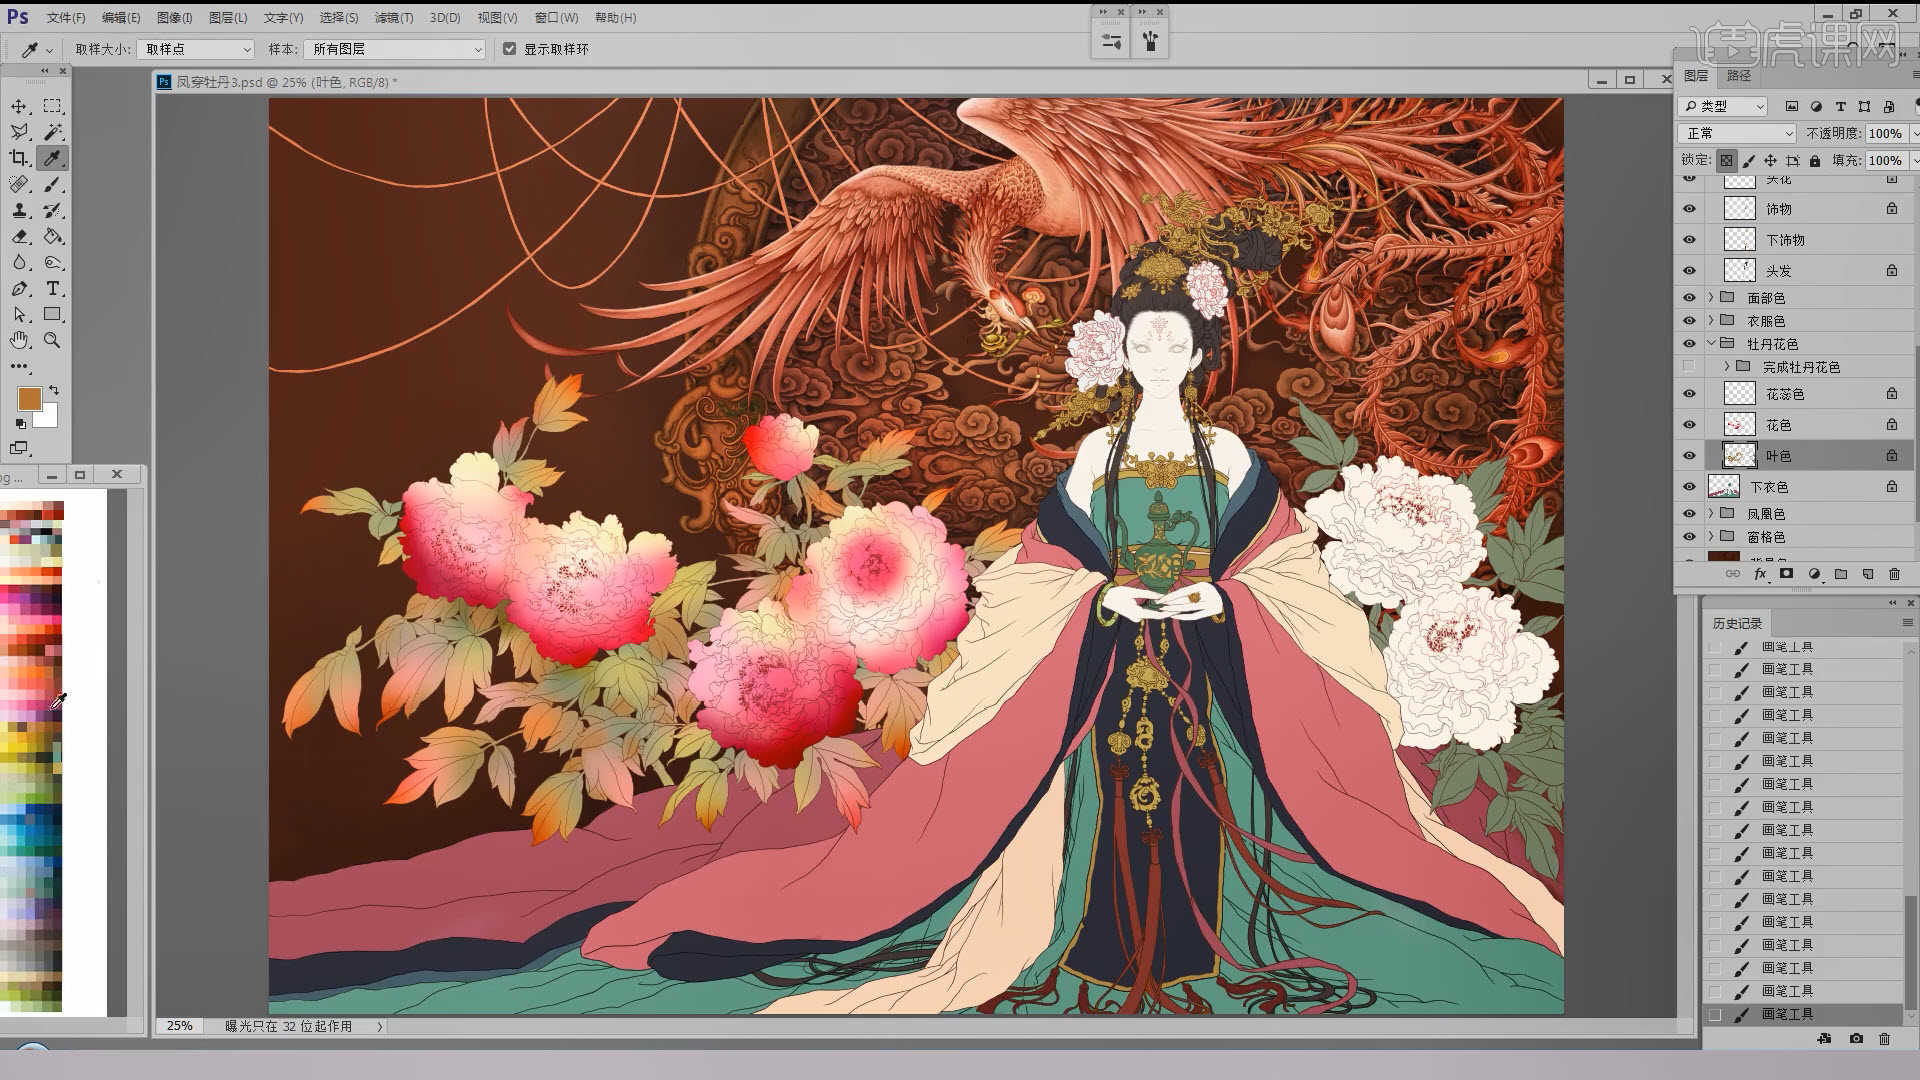Open the 样本 所有图层 dropdown

395,49
